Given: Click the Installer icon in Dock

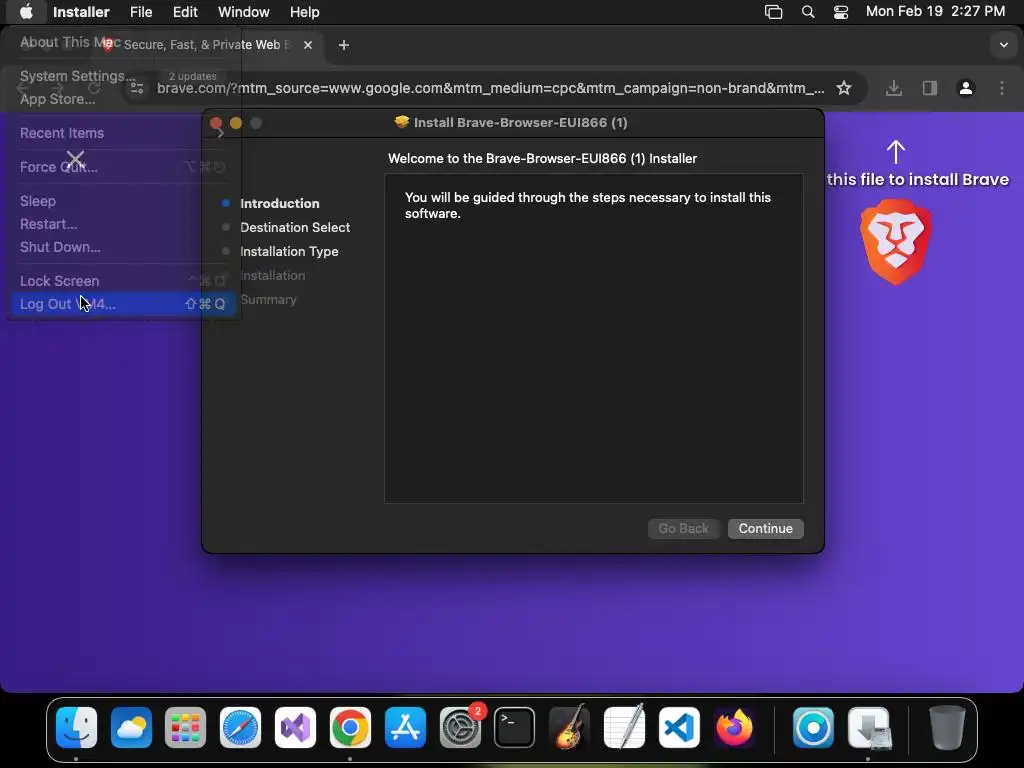Looking at the screenshot, I should [x=869, y=728].
